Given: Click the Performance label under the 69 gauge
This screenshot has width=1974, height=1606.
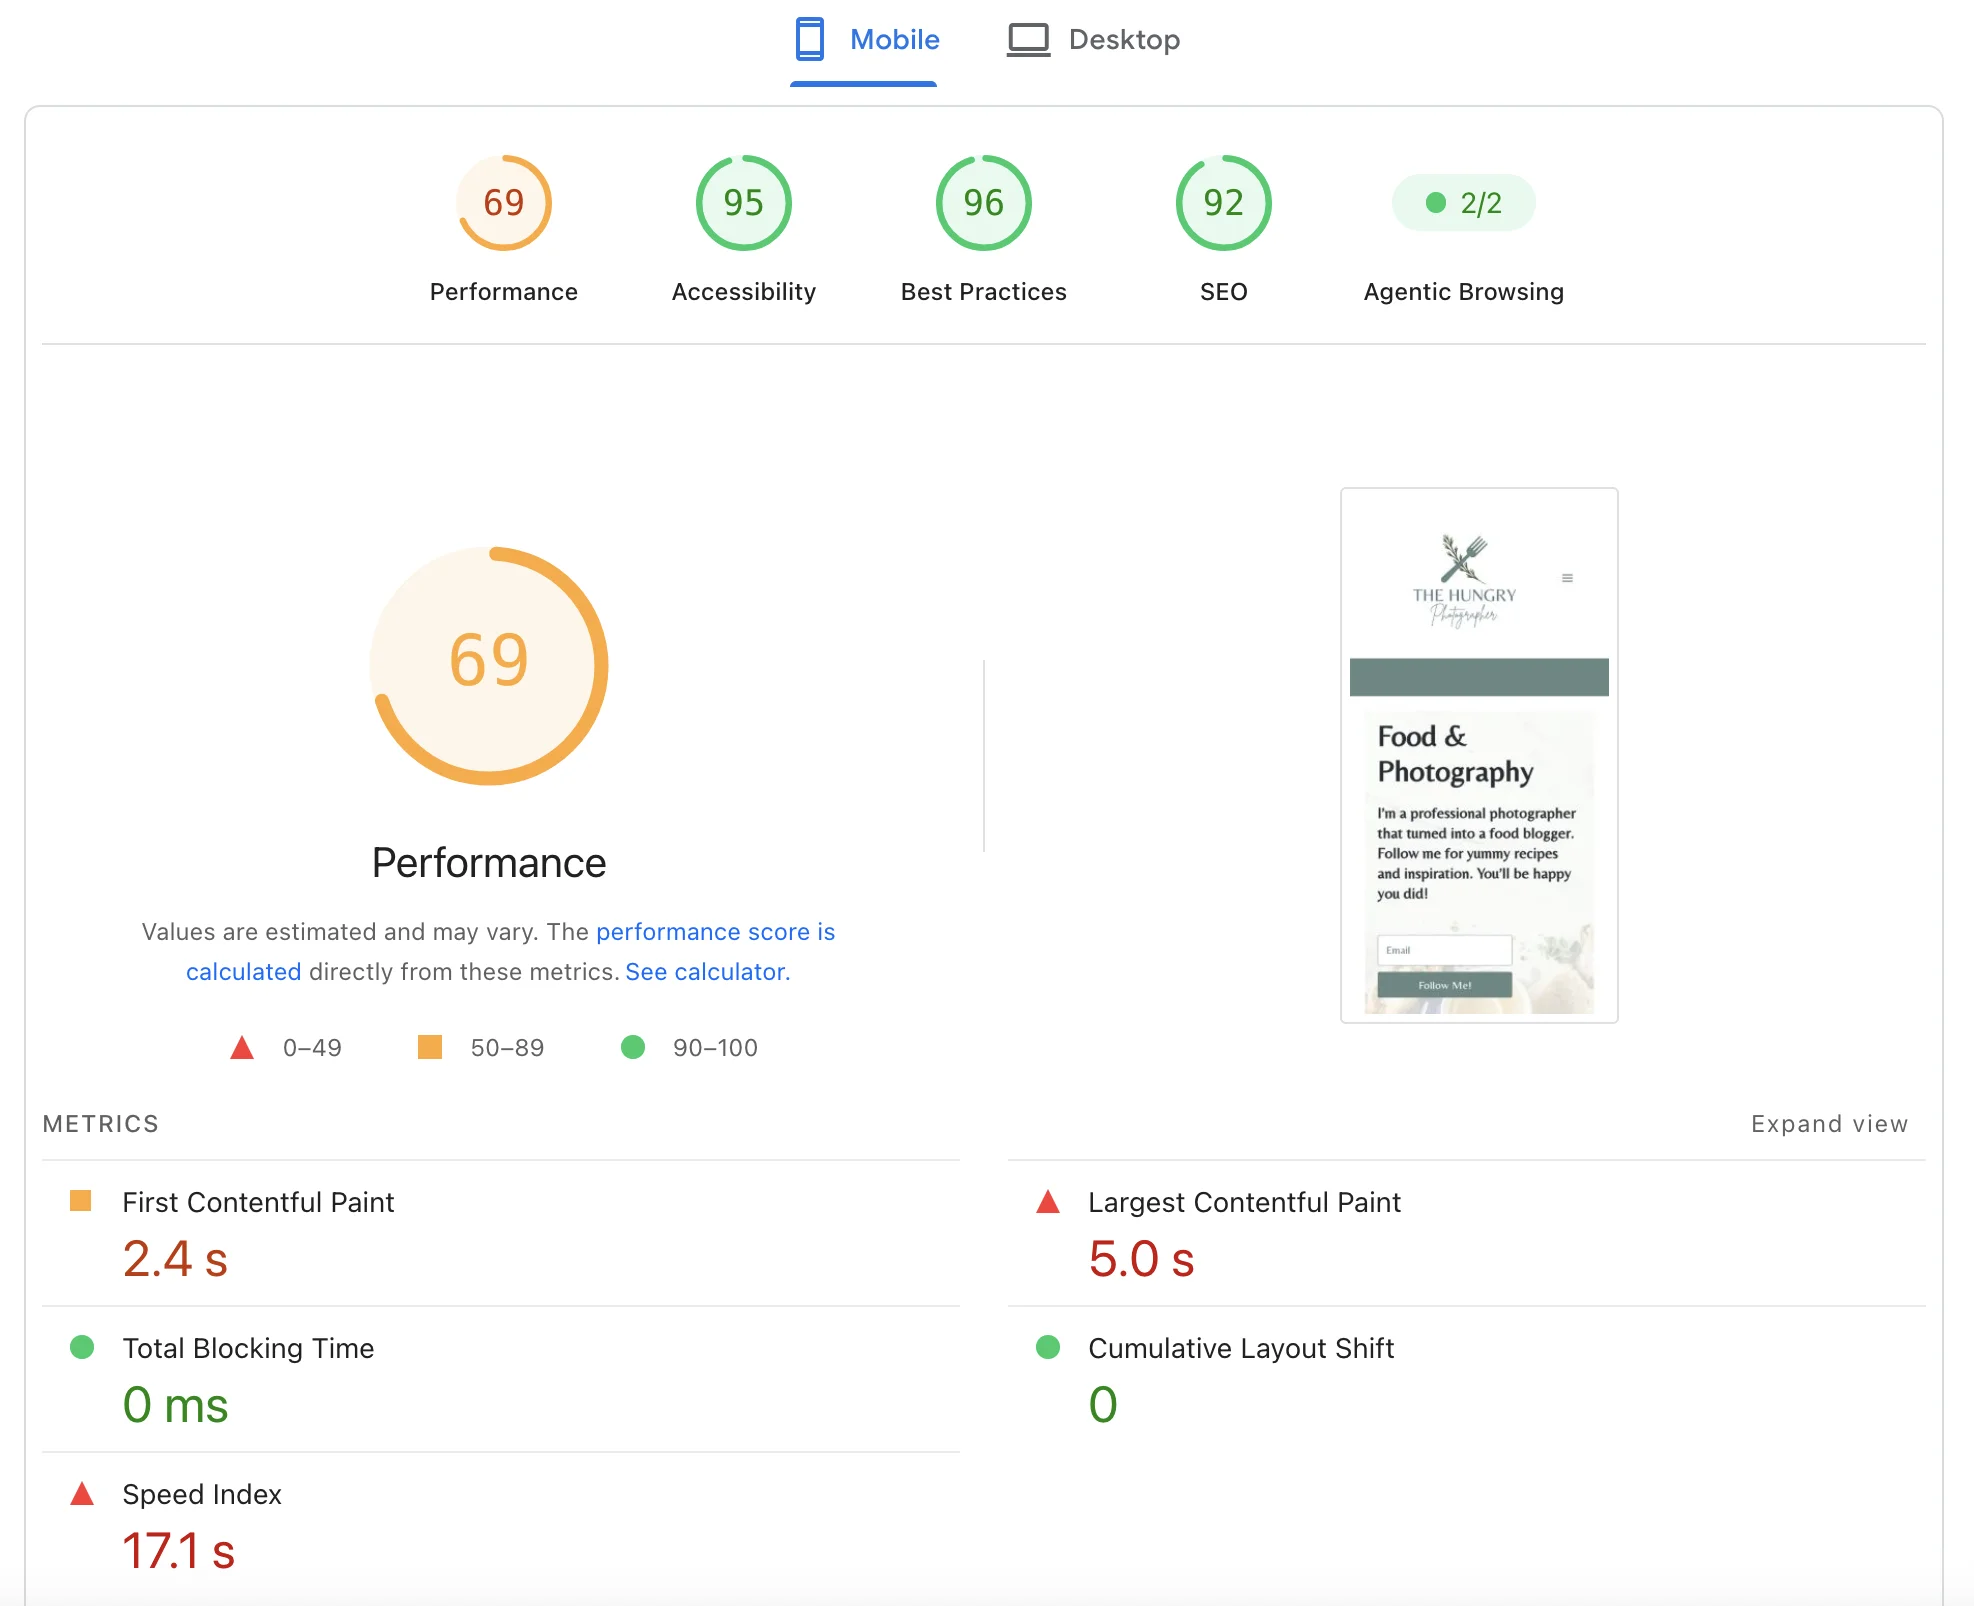Looking at the screenshot, I should tap(504, 292).
